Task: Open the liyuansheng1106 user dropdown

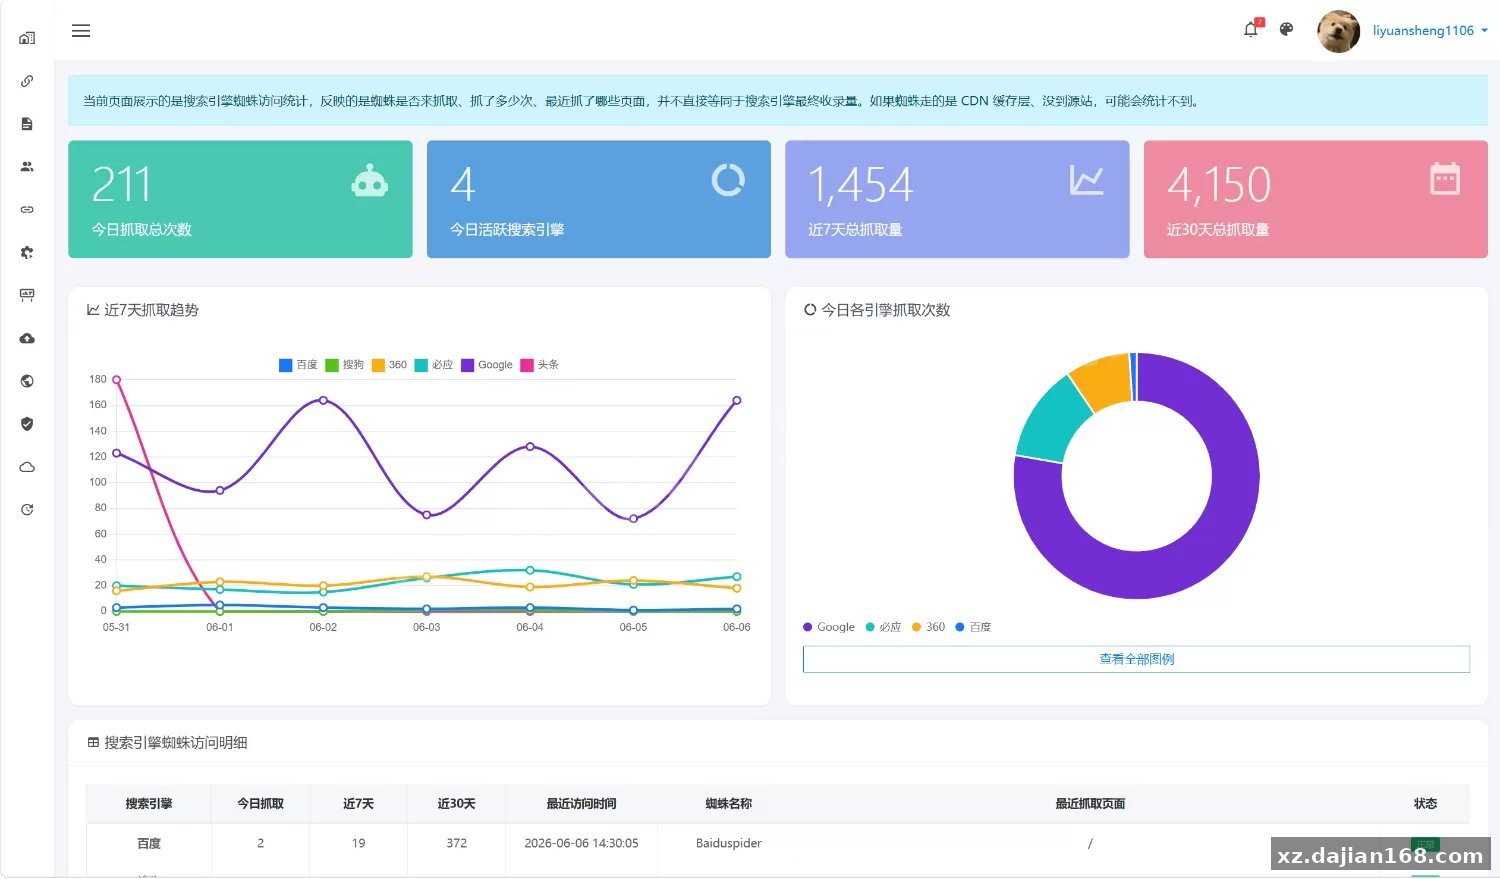Action: point(1430,31)
